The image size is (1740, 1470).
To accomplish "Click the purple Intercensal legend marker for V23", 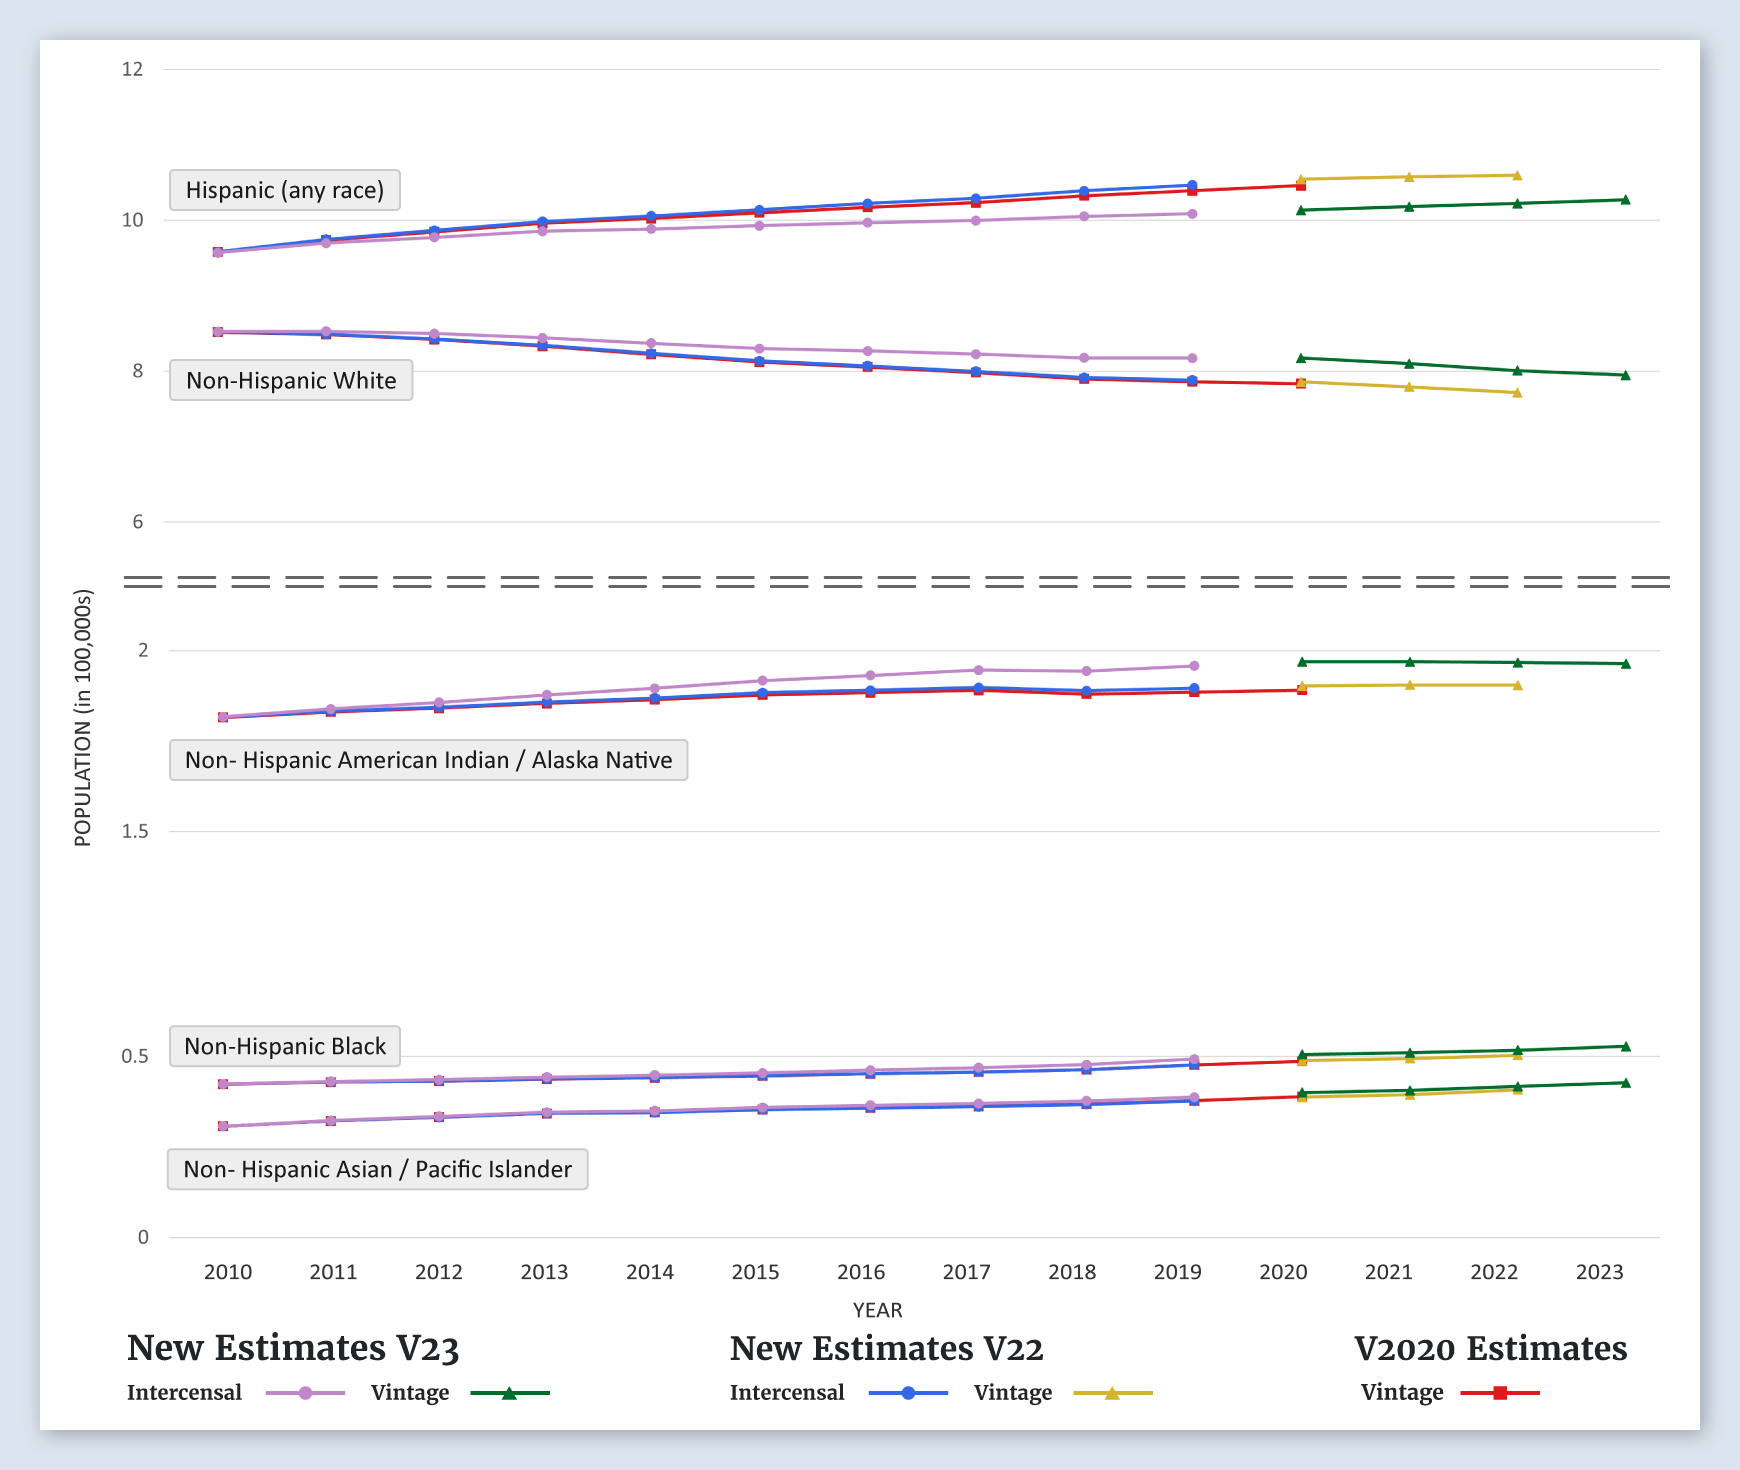I will click(x=305, y=1393).
